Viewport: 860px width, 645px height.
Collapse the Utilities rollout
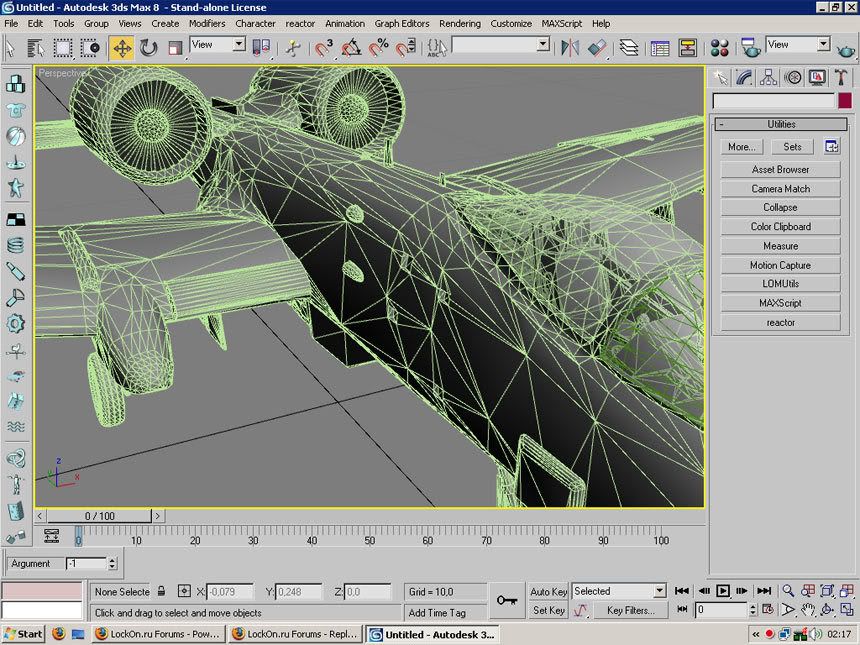click(x=781, y=124)
